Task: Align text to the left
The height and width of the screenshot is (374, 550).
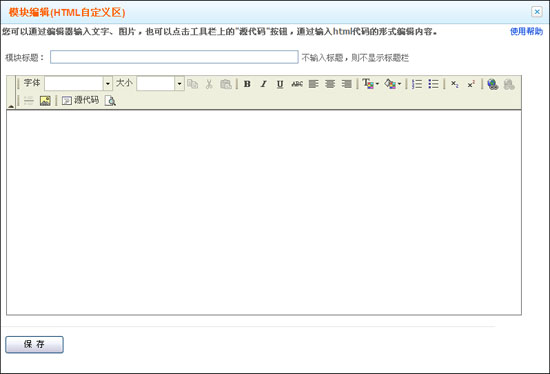Action: [x=313, y=84]
